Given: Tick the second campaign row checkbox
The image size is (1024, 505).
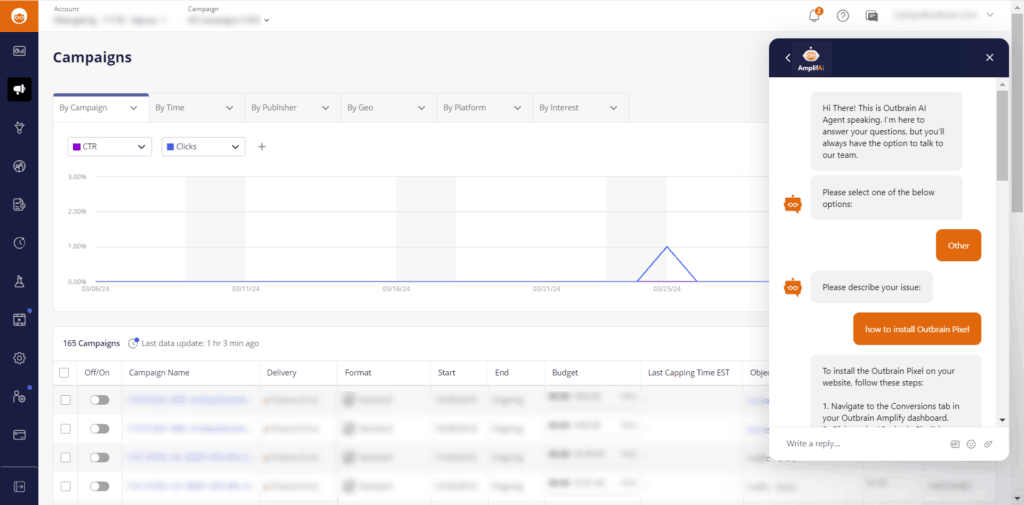Looking at the screenshot, I should tap(65, 429).
